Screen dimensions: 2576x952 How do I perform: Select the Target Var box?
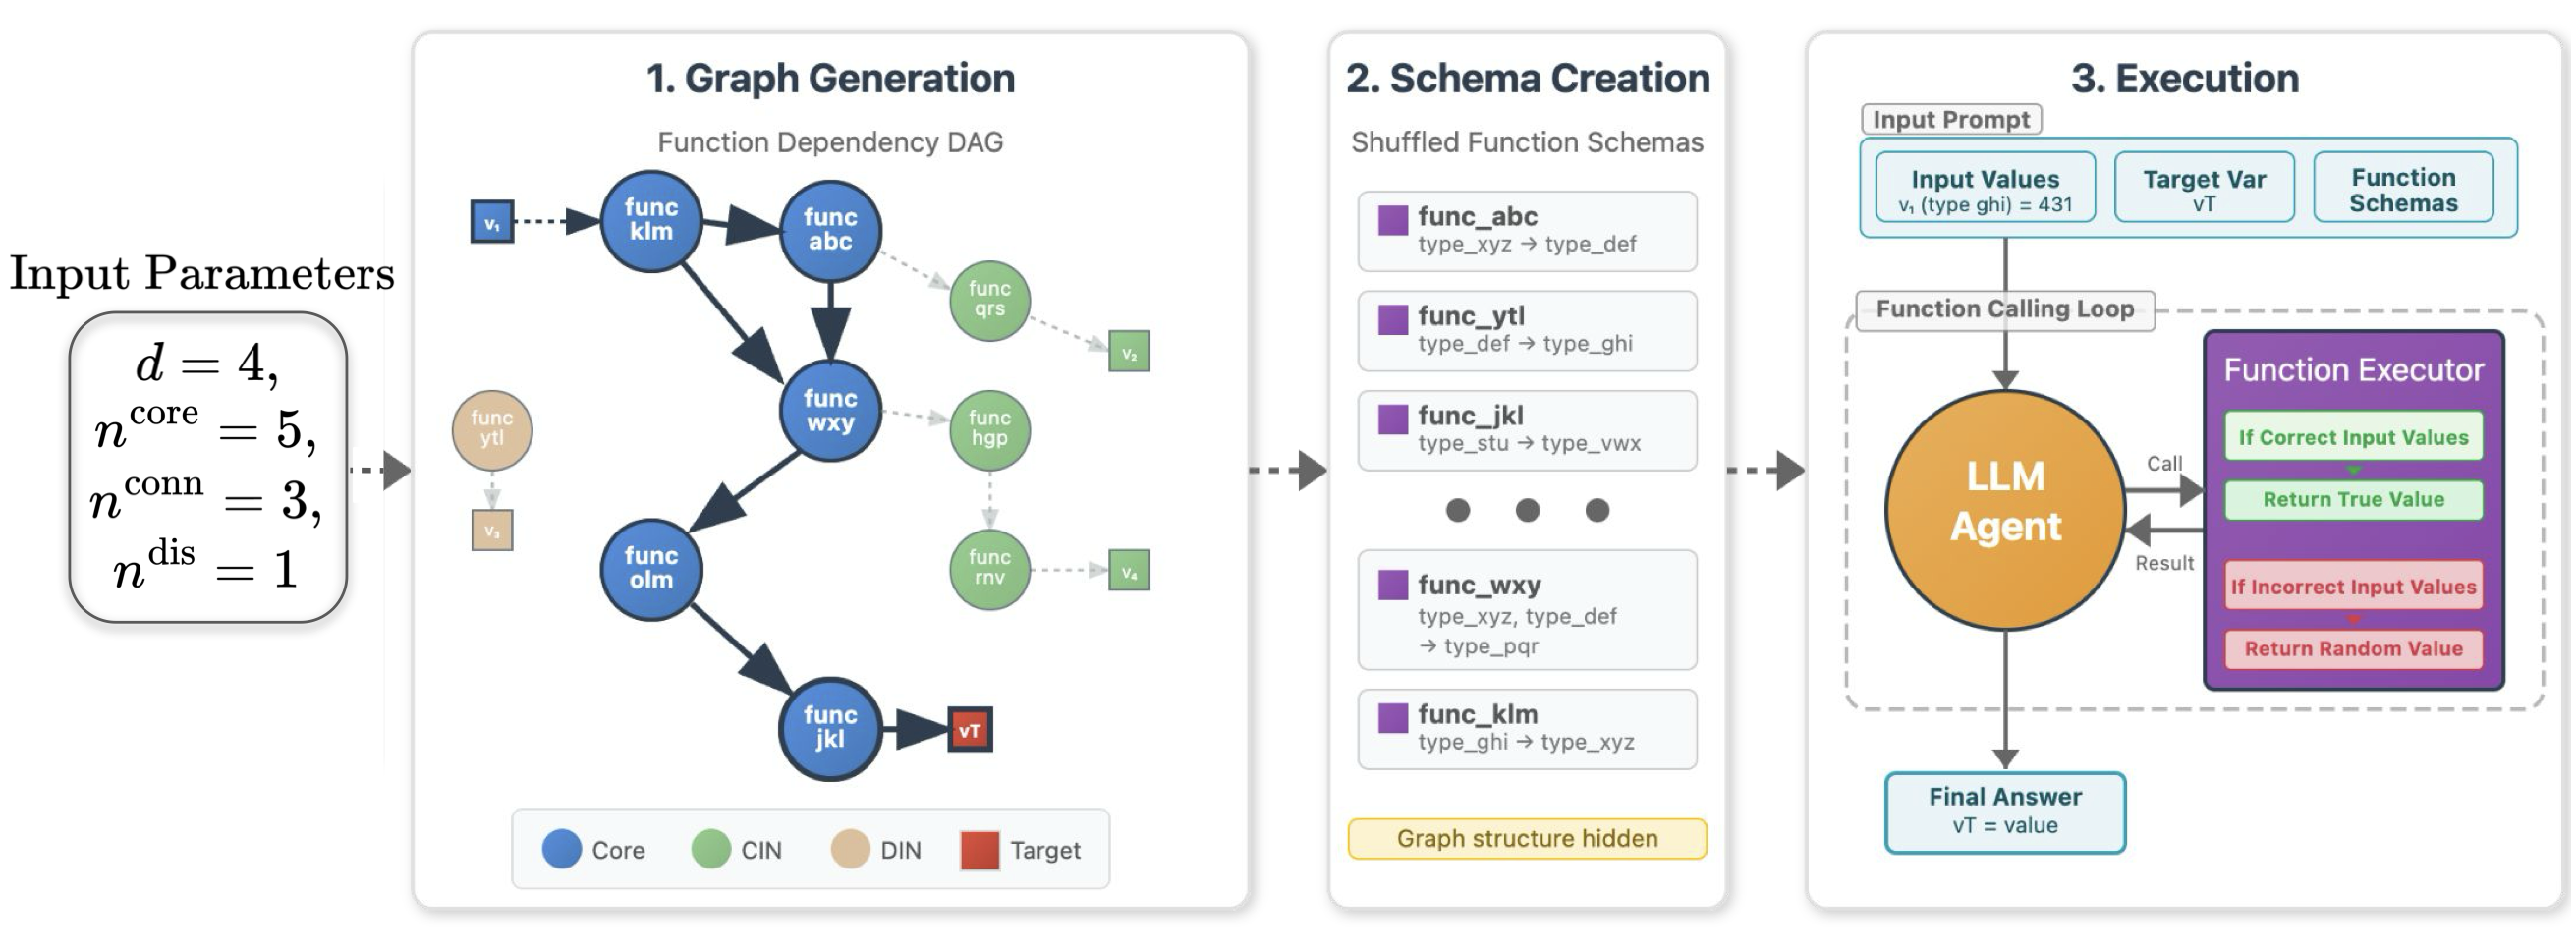2203,188
